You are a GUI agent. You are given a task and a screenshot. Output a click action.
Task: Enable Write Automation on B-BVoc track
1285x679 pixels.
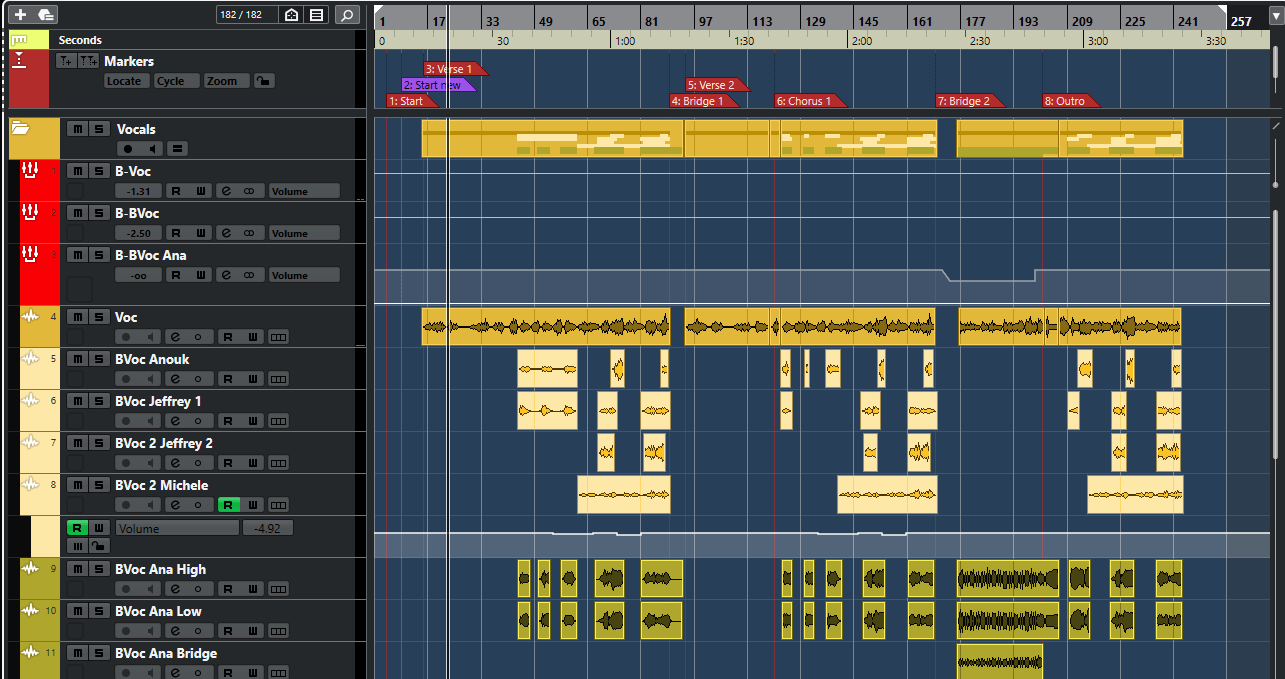(201, 233)
